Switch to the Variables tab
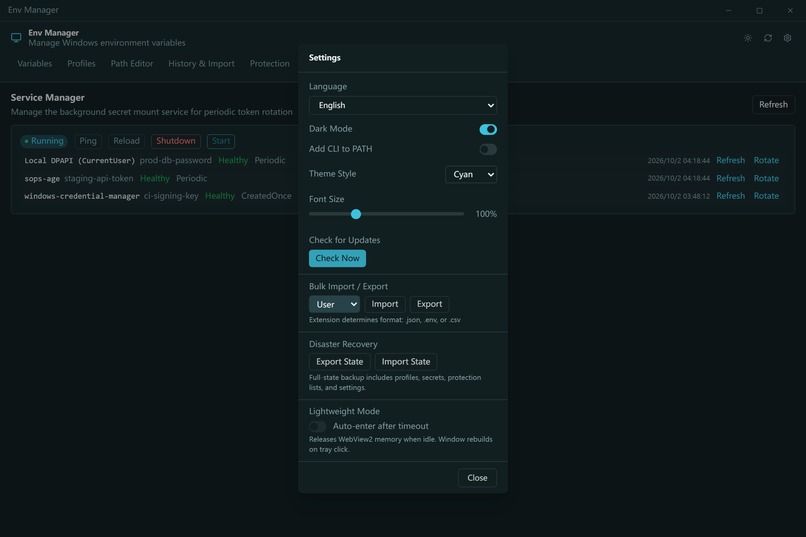The width and height of the screenshot is (806, 537). pos(34,64)
